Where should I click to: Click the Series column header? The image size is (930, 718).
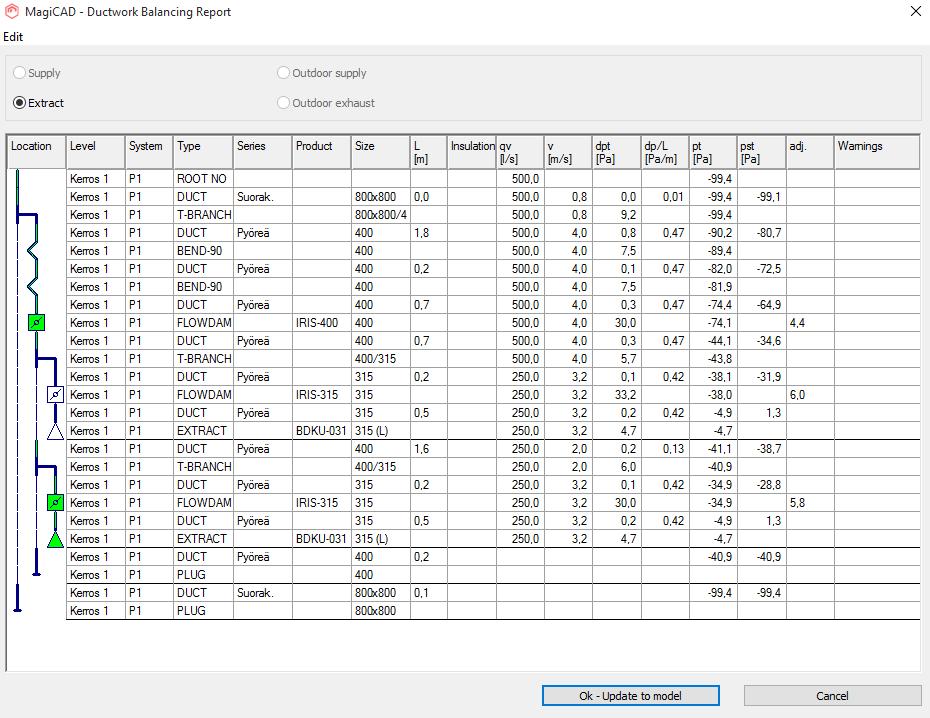pos(263,152)
